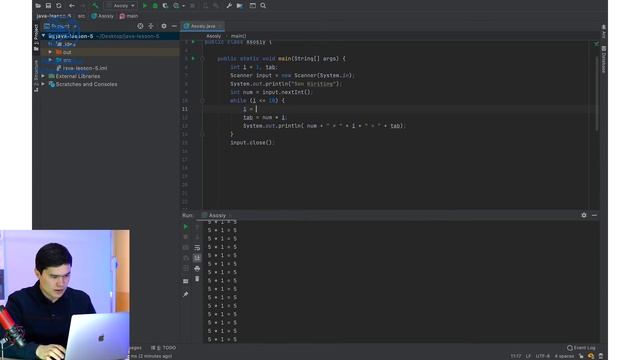640x360 pixels.
Task: Click the fold toggle beside while loop
Action: (202, 100)
